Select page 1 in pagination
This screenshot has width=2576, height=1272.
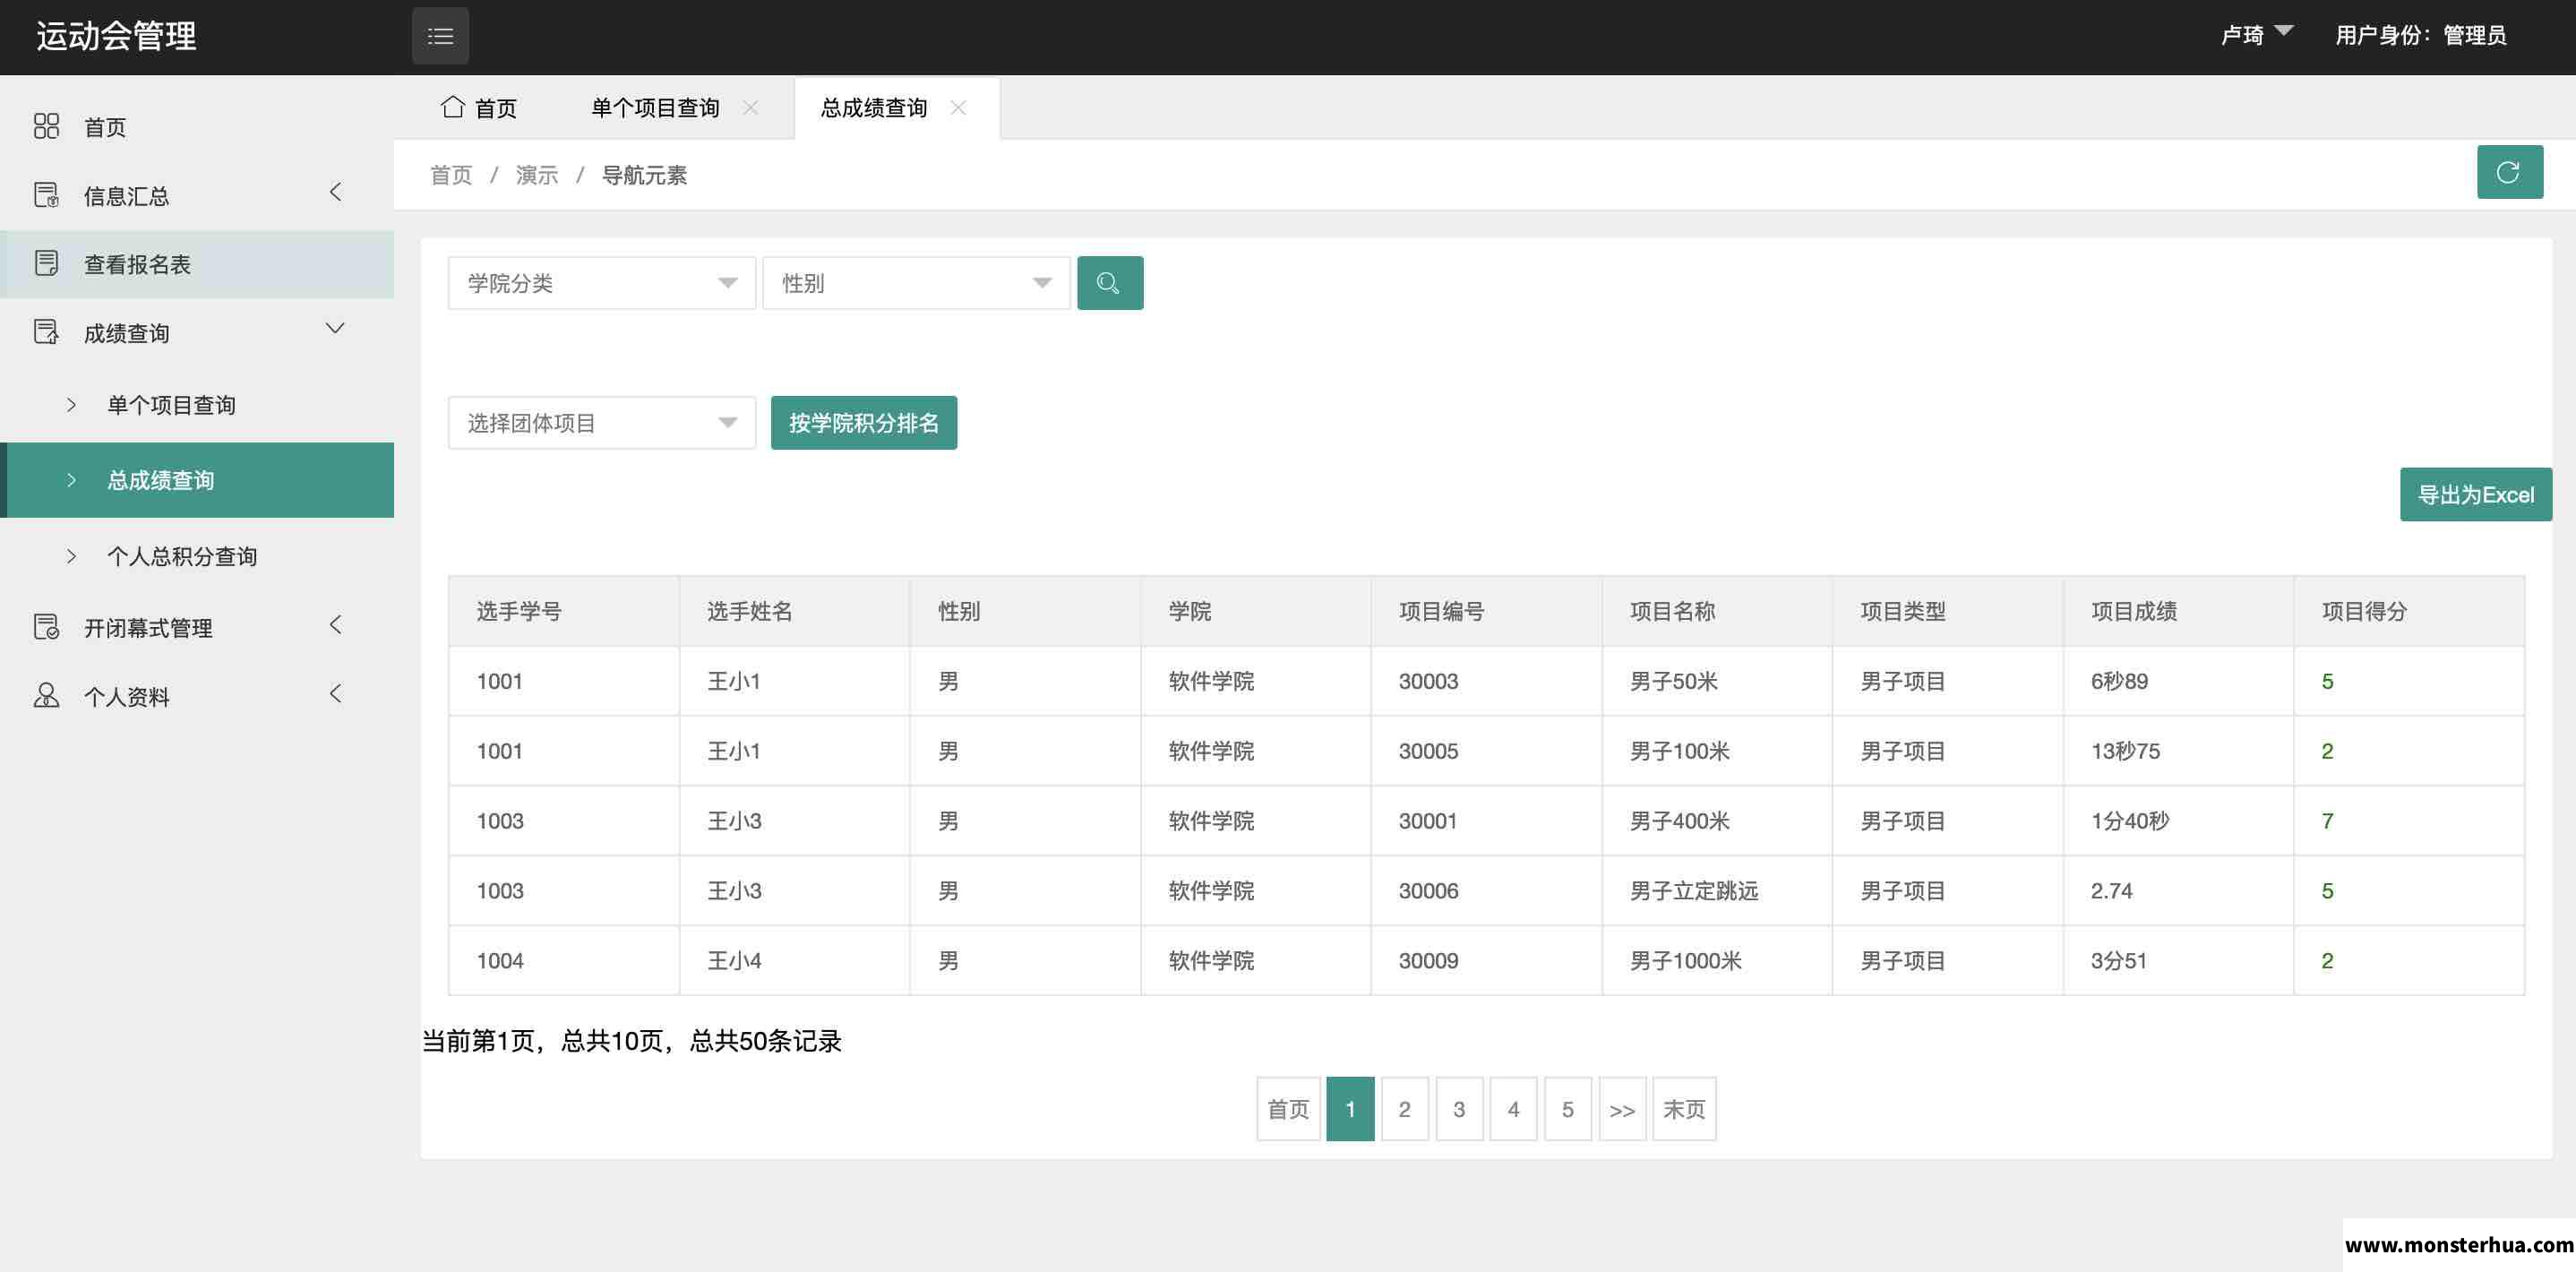[1350, 1108]
